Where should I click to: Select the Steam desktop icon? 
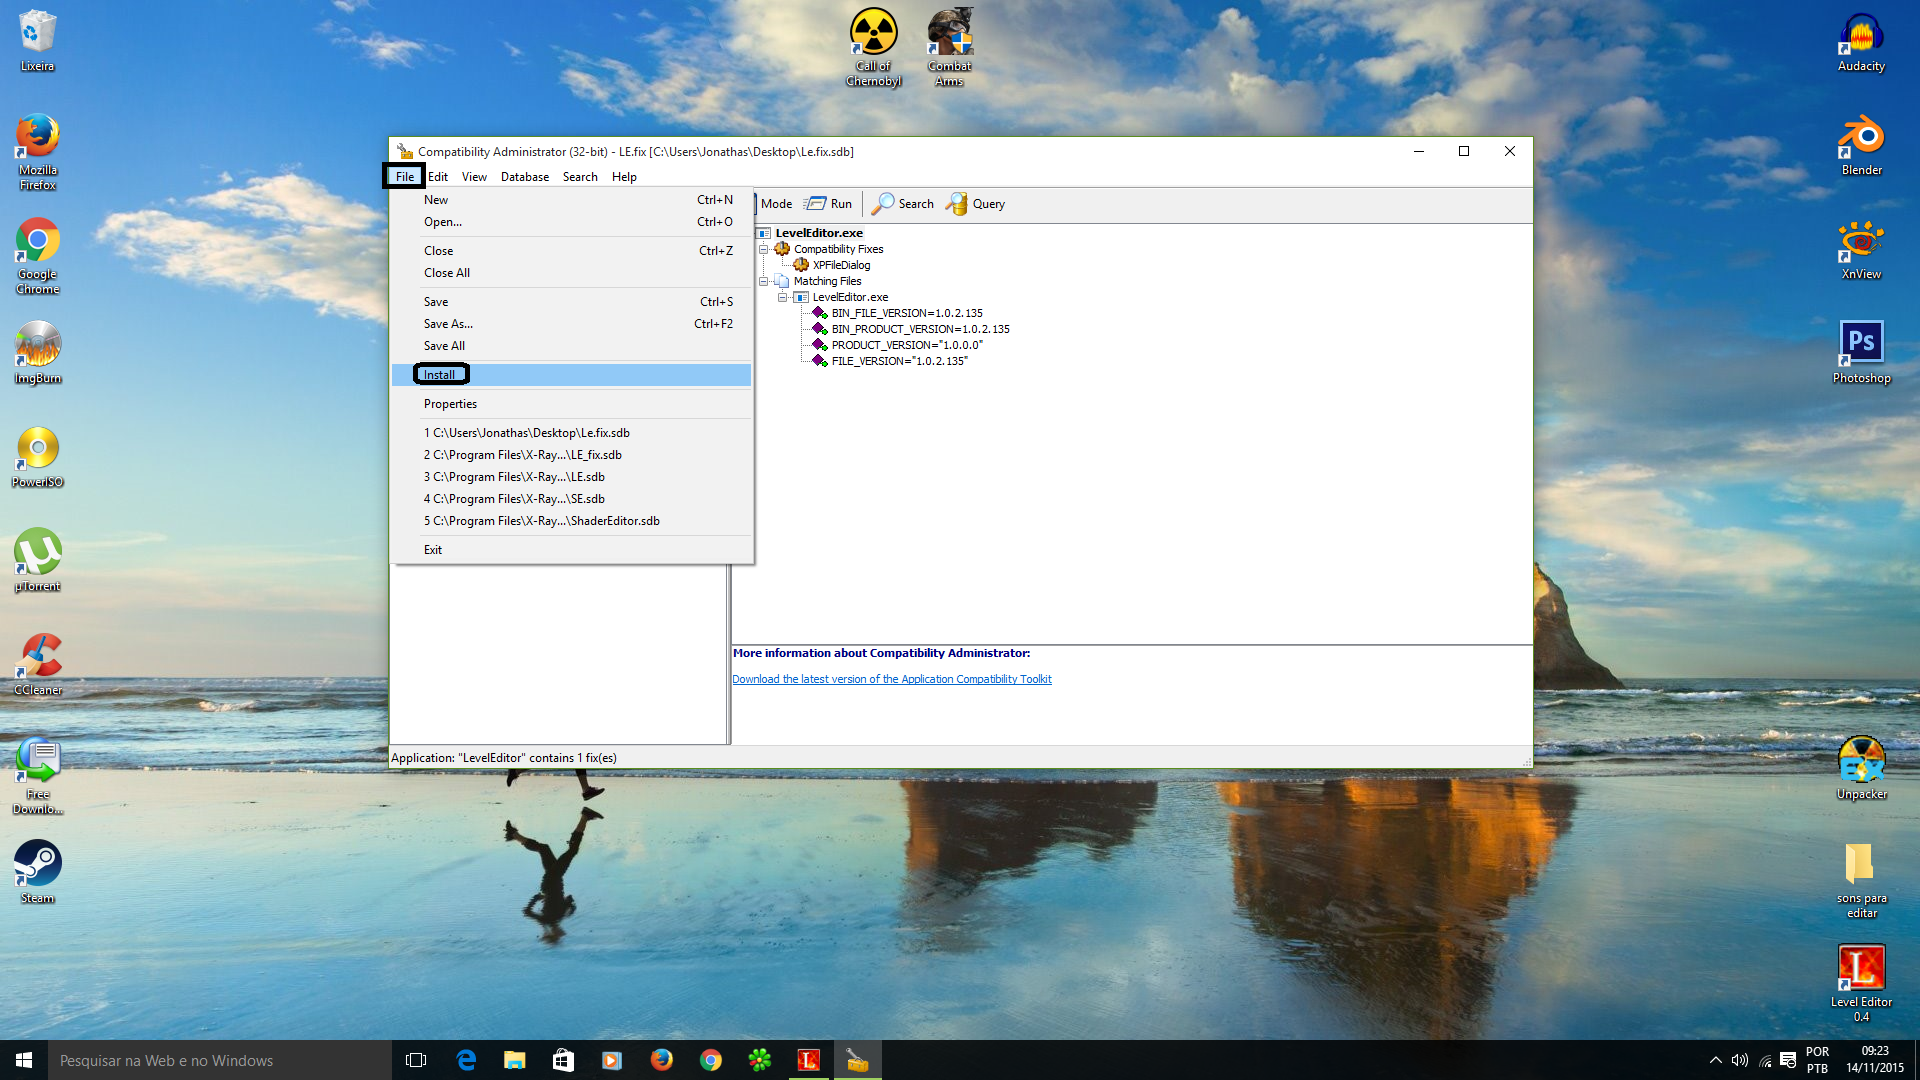[37, 873]
